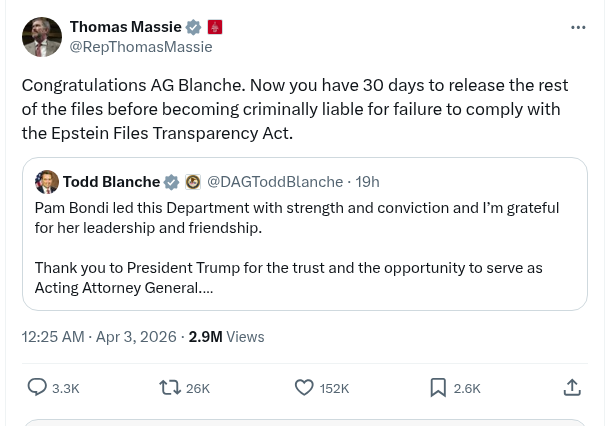Click the DOJ seal badge by Blanche
Screen dimensions: 608x426
193,182
